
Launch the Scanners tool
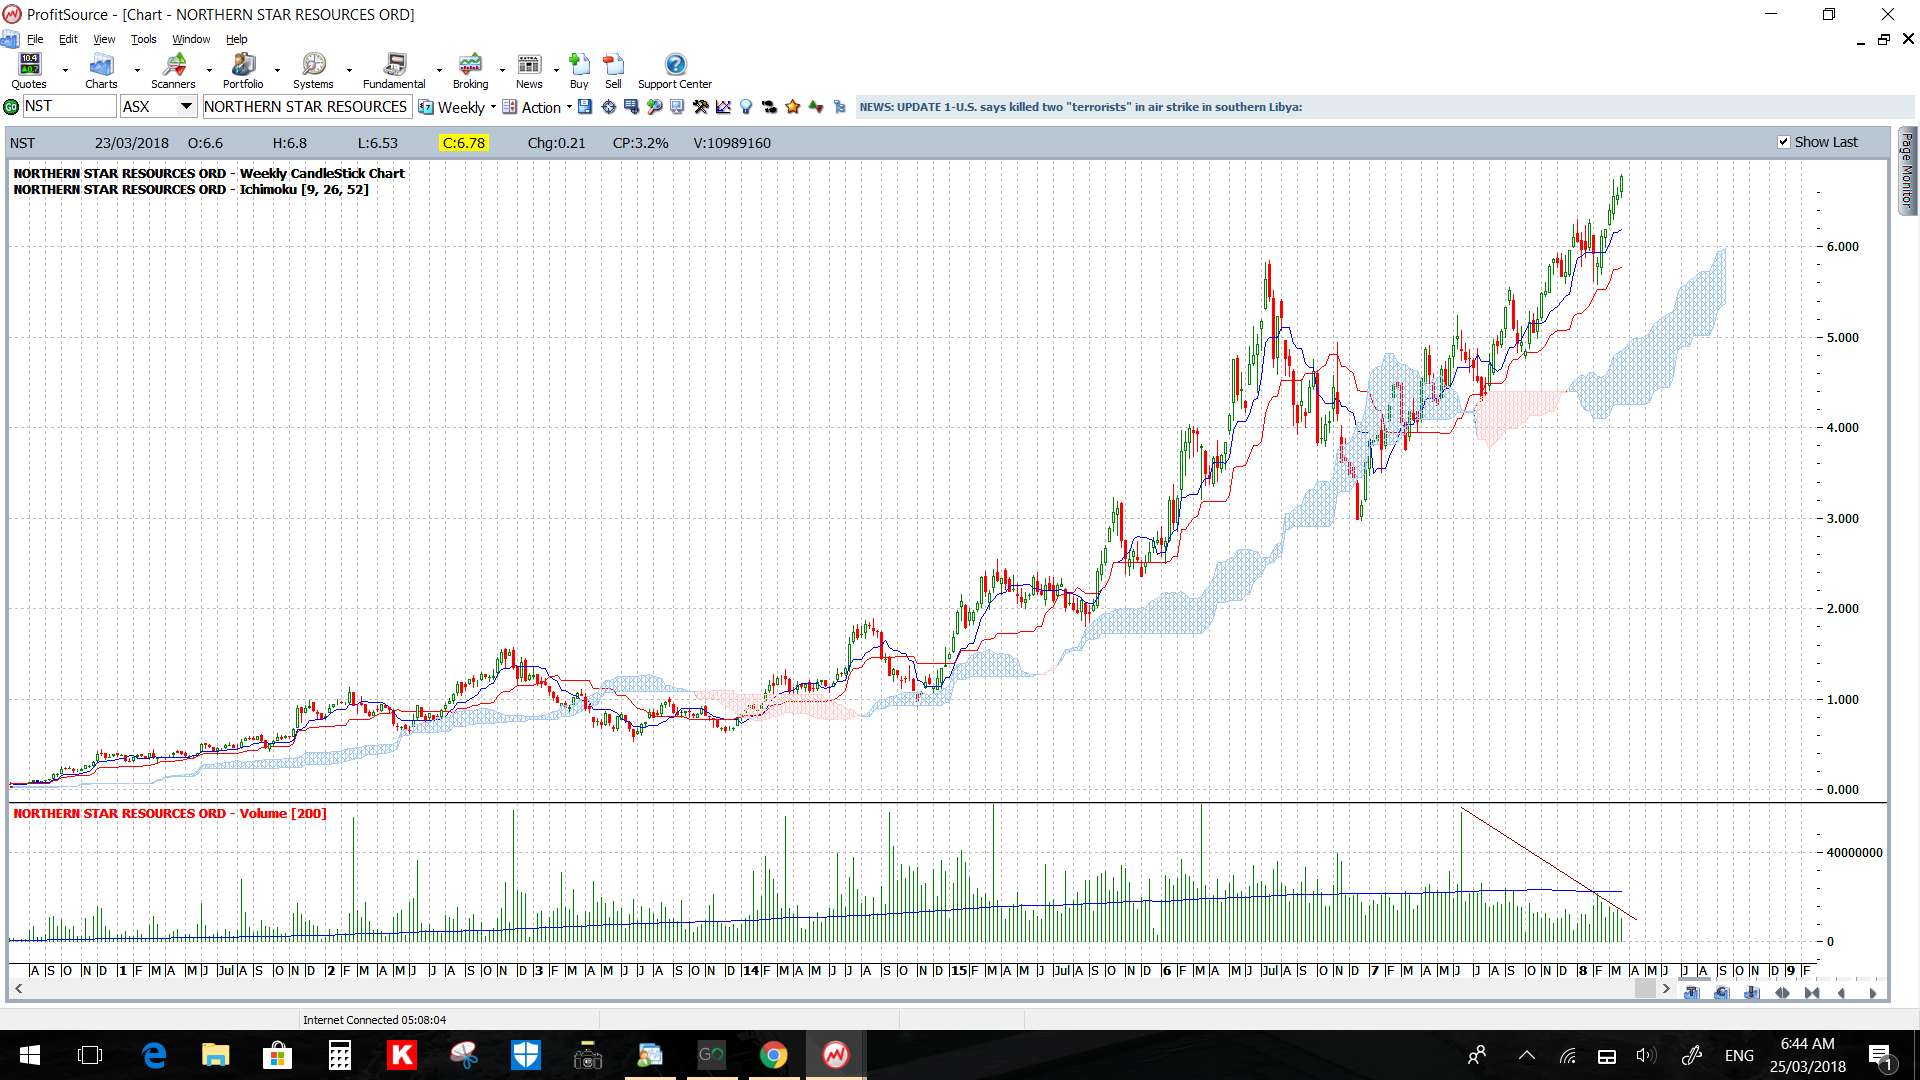(x=174, y=70)
